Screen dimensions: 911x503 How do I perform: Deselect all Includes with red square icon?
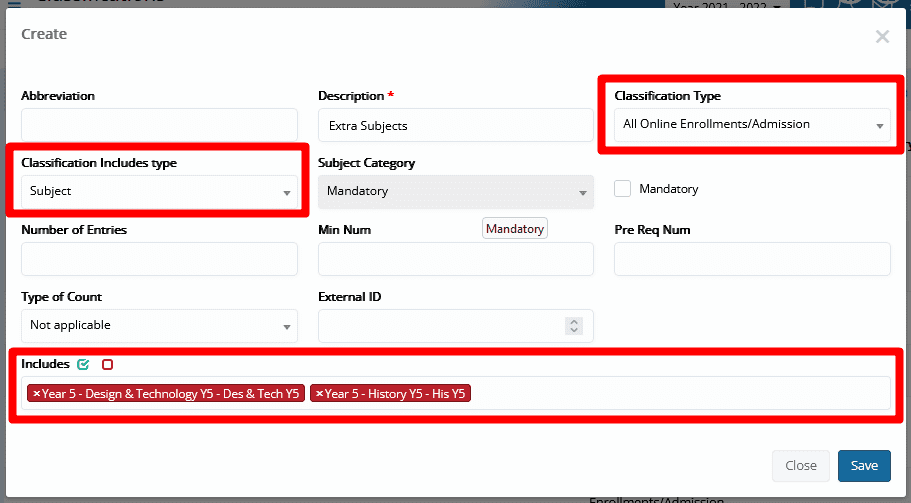tap(107, 364)
